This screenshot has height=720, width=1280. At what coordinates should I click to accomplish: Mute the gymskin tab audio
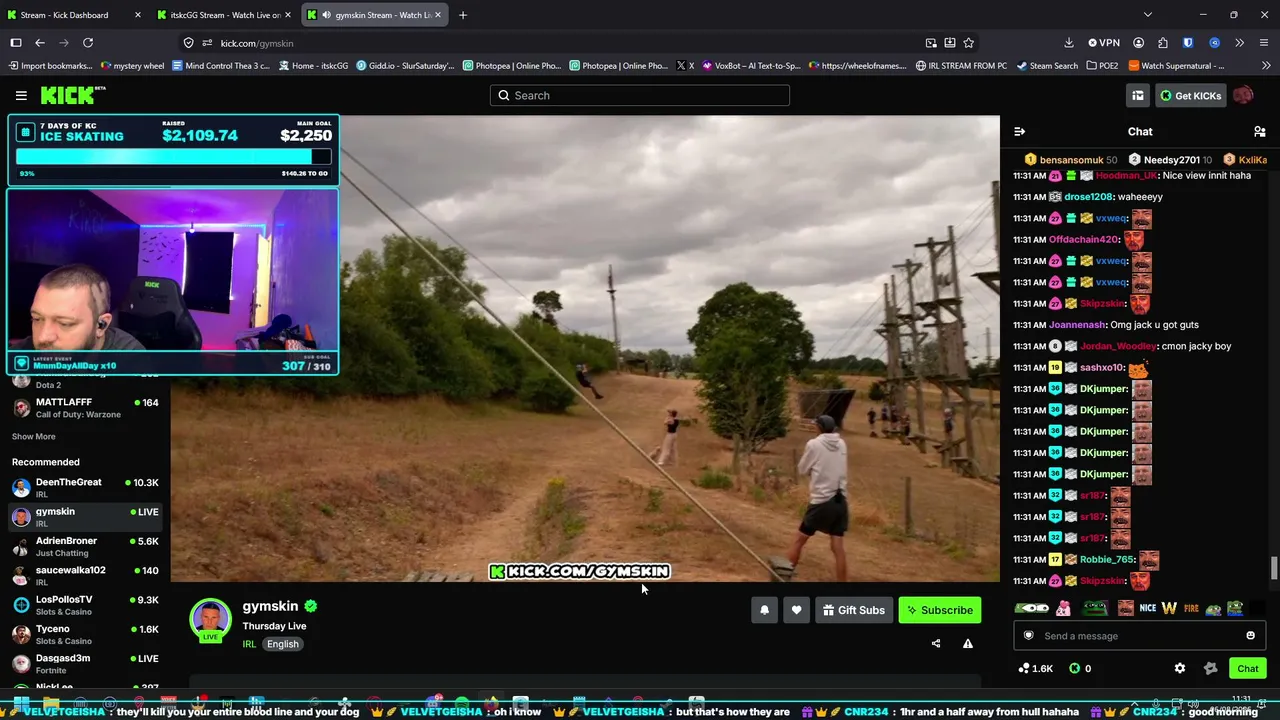tap(326, 15)
